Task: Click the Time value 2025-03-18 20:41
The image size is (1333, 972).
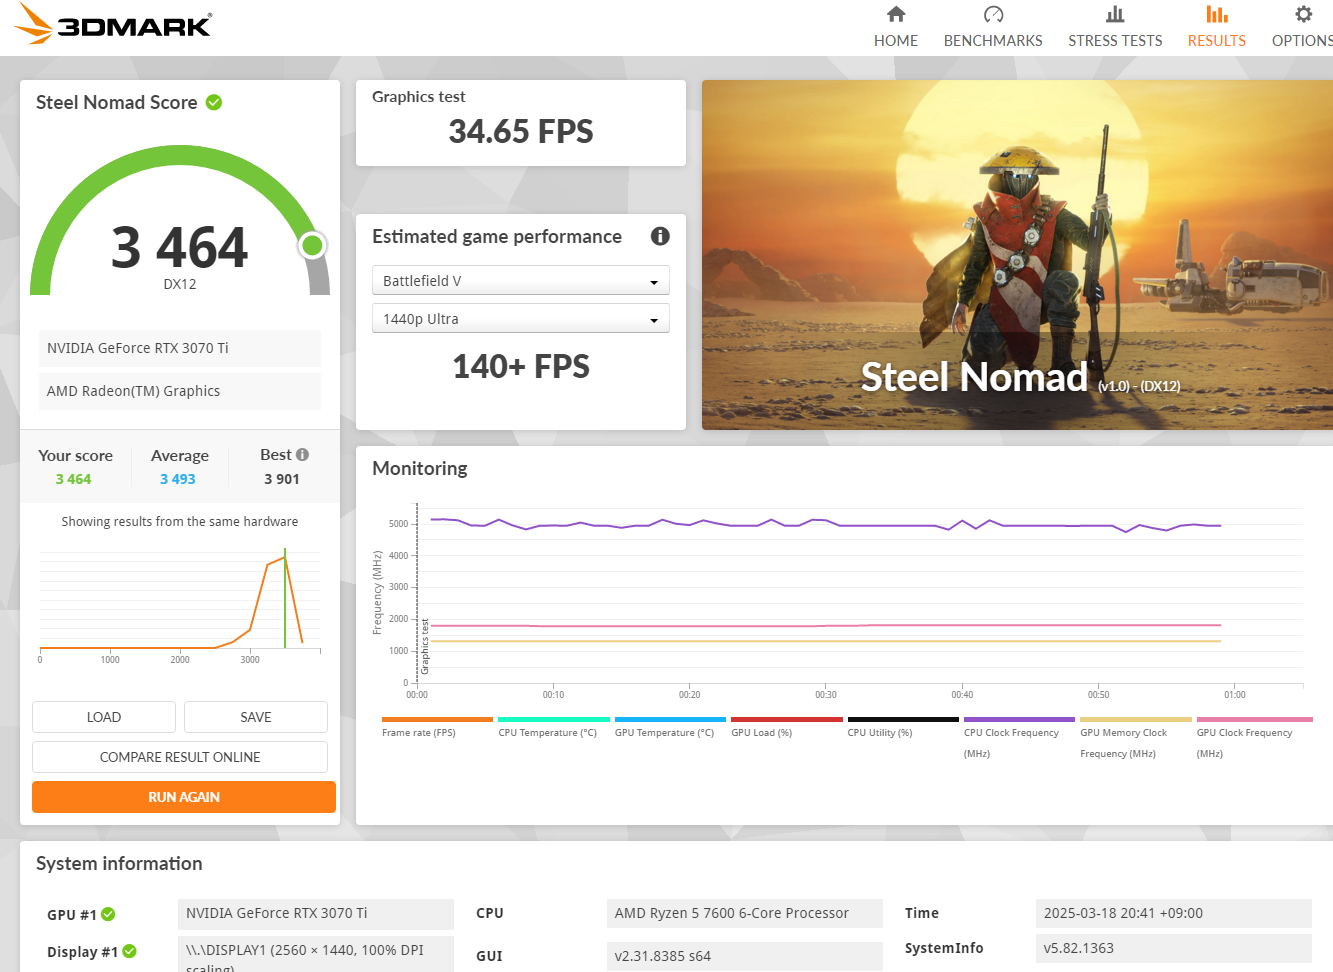Action: click(x=1174, y=913)
